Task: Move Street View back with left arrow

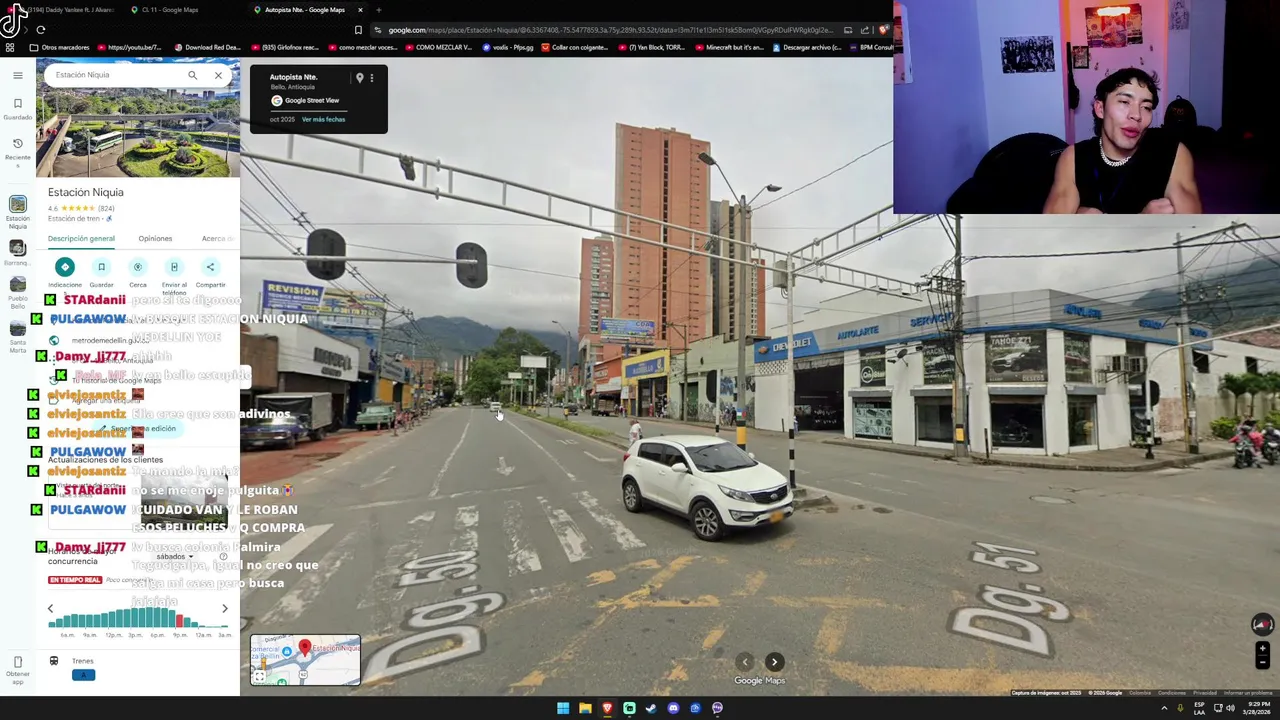Action: (744, 662)
